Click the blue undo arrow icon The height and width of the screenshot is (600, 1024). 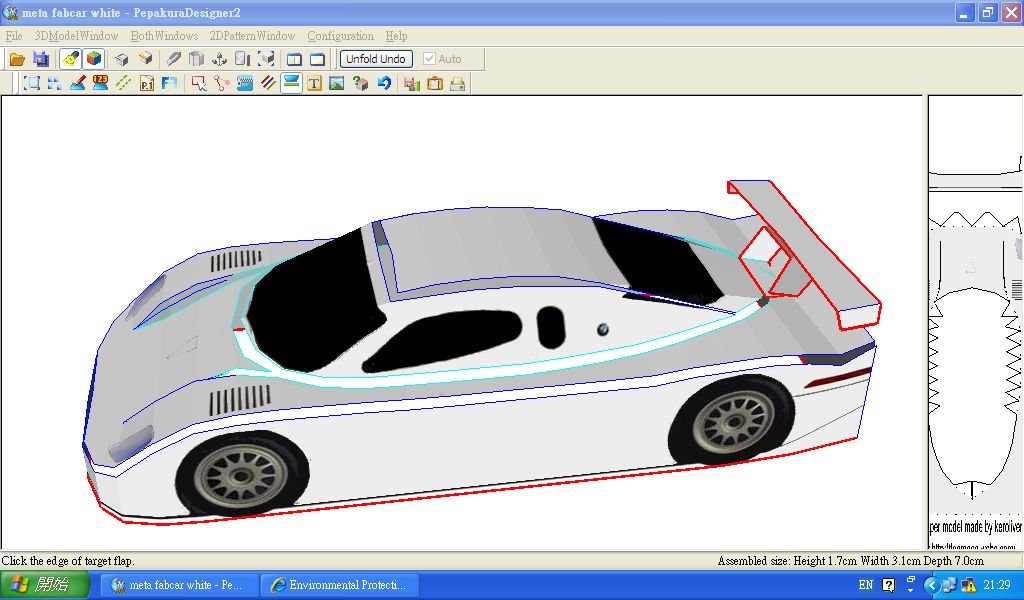coord(384,84)
